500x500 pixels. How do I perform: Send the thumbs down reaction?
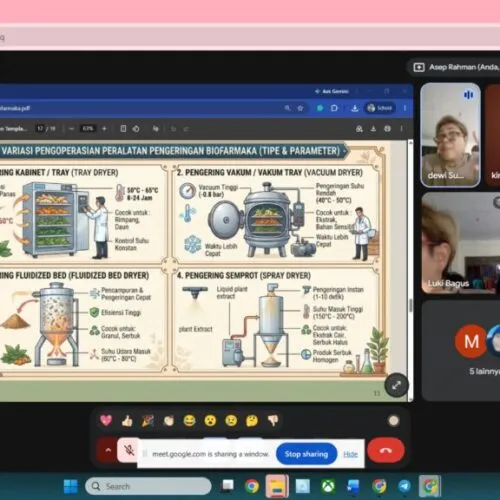[x=273, y=421]
